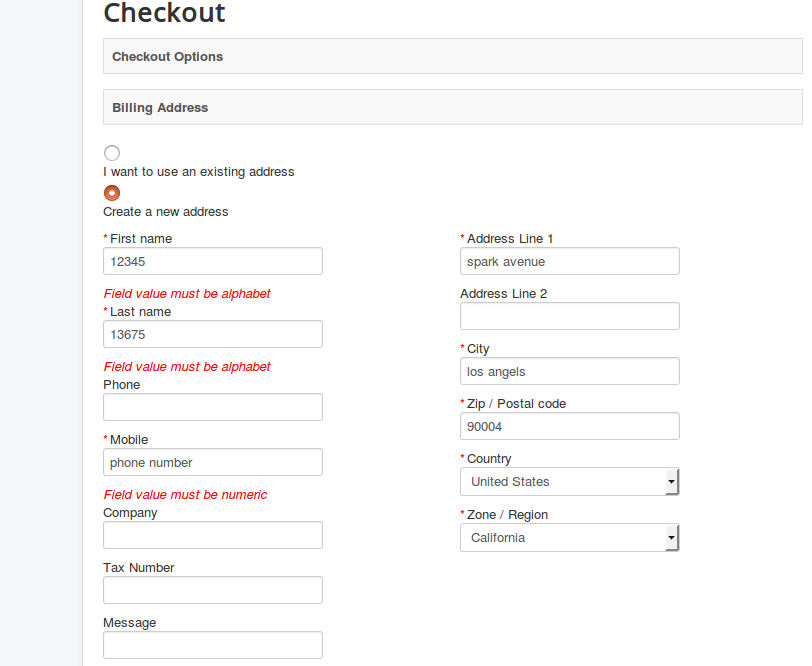Click the Country dropdown arrow button

(672, 482)
